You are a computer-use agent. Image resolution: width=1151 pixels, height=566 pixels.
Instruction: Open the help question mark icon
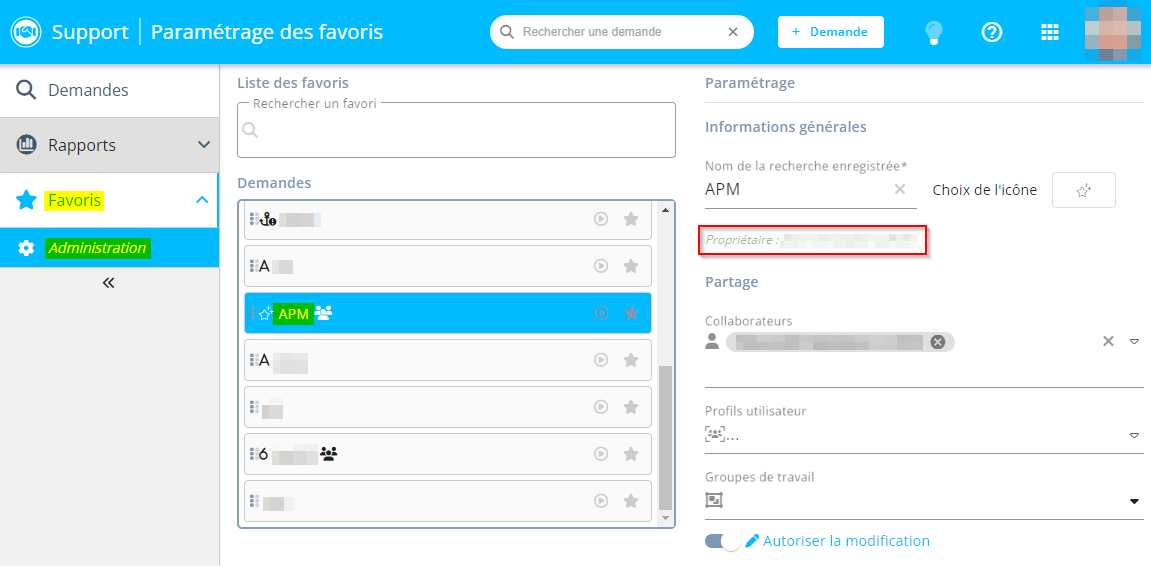[991, 32]
